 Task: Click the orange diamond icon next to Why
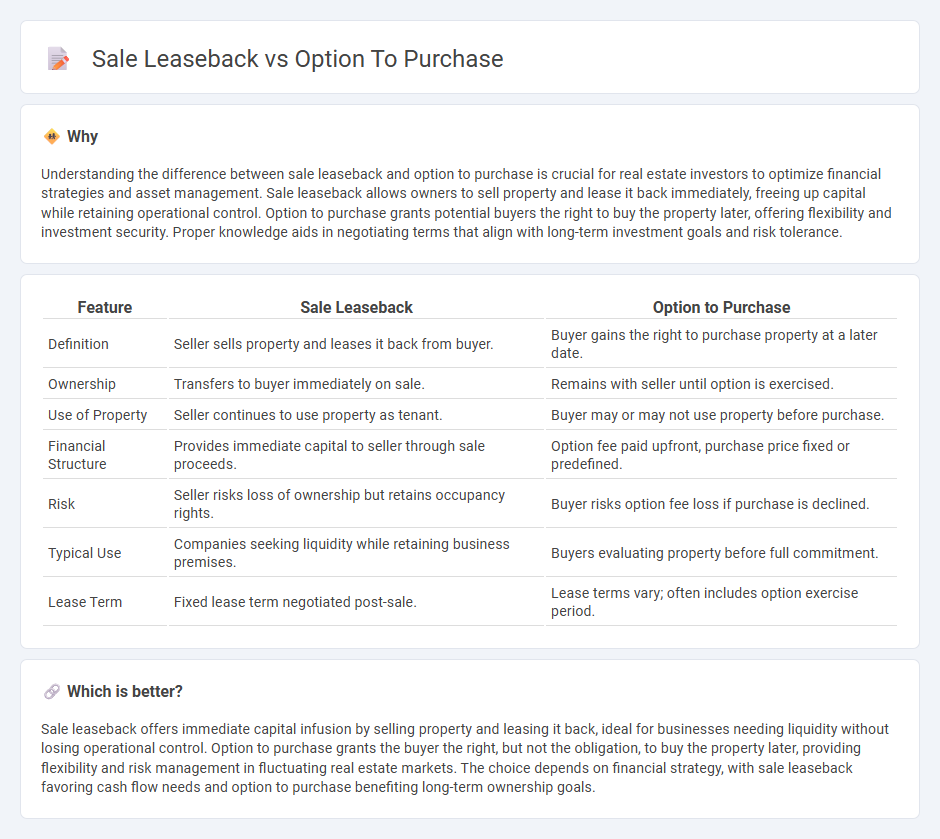pyautogui.click(x=52, y=137)
